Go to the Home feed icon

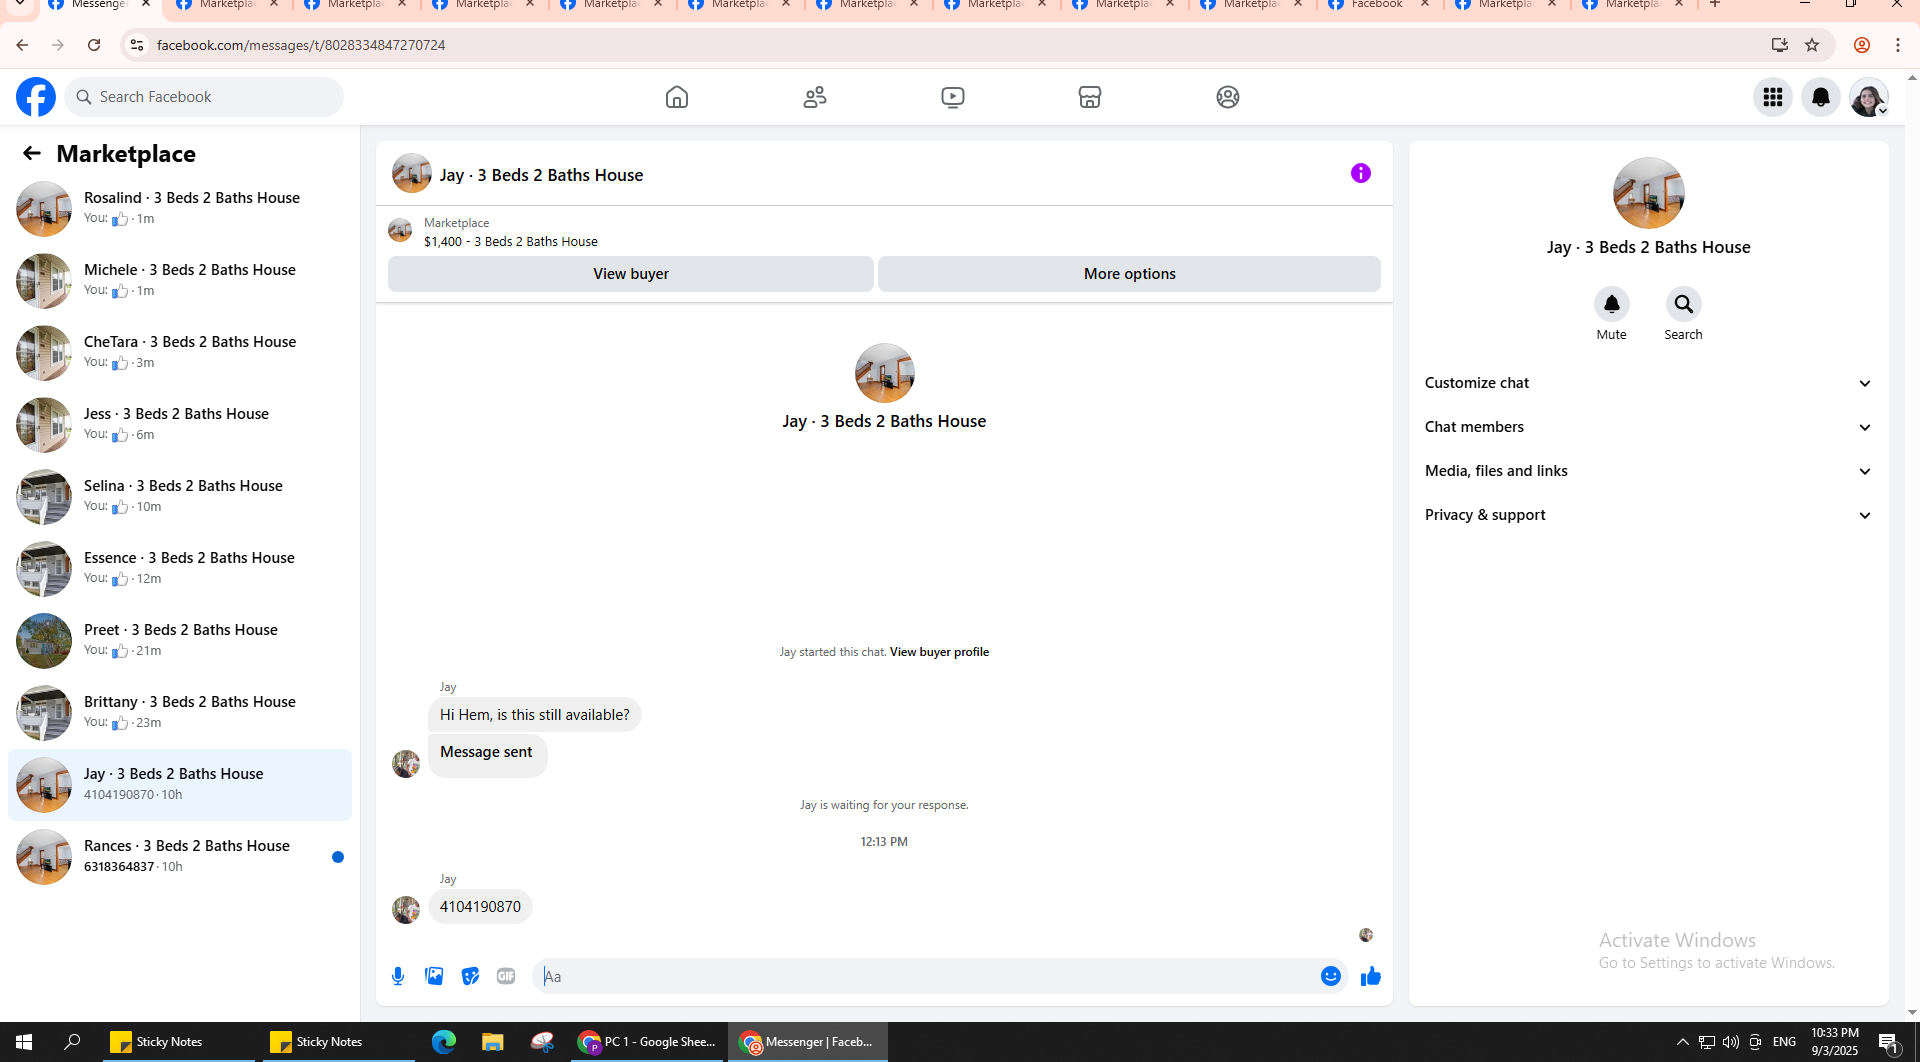click(x=677, y=97)
